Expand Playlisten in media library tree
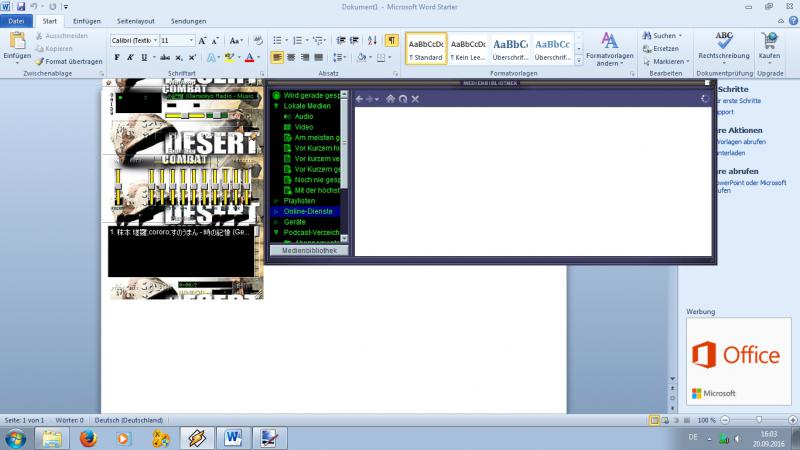 [276, 201]
